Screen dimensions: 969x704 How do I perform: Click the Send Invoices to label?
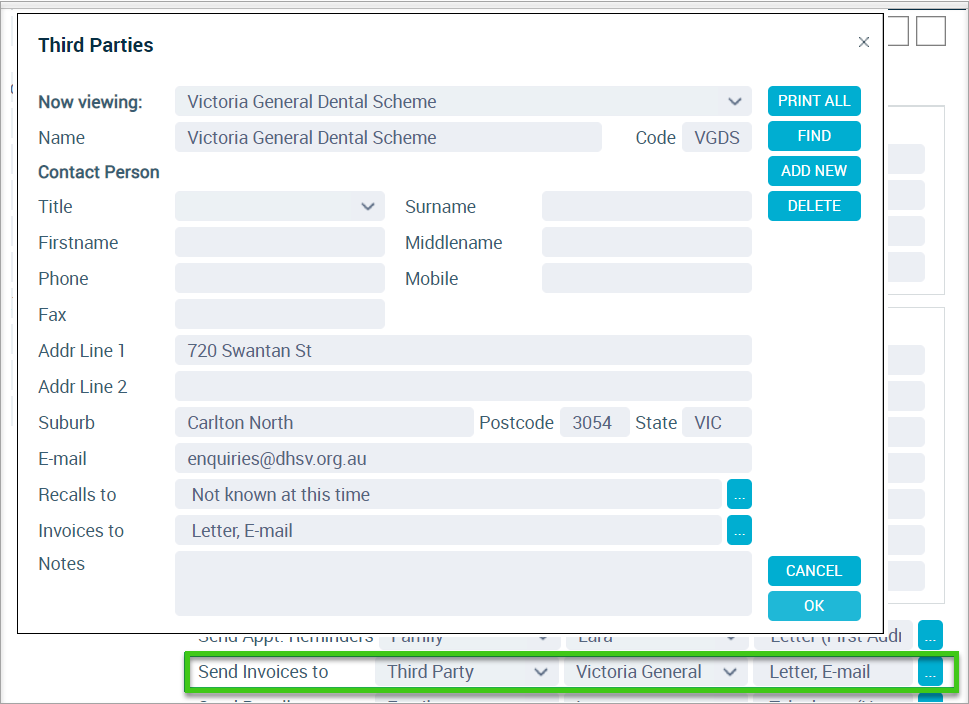[263, 672]
